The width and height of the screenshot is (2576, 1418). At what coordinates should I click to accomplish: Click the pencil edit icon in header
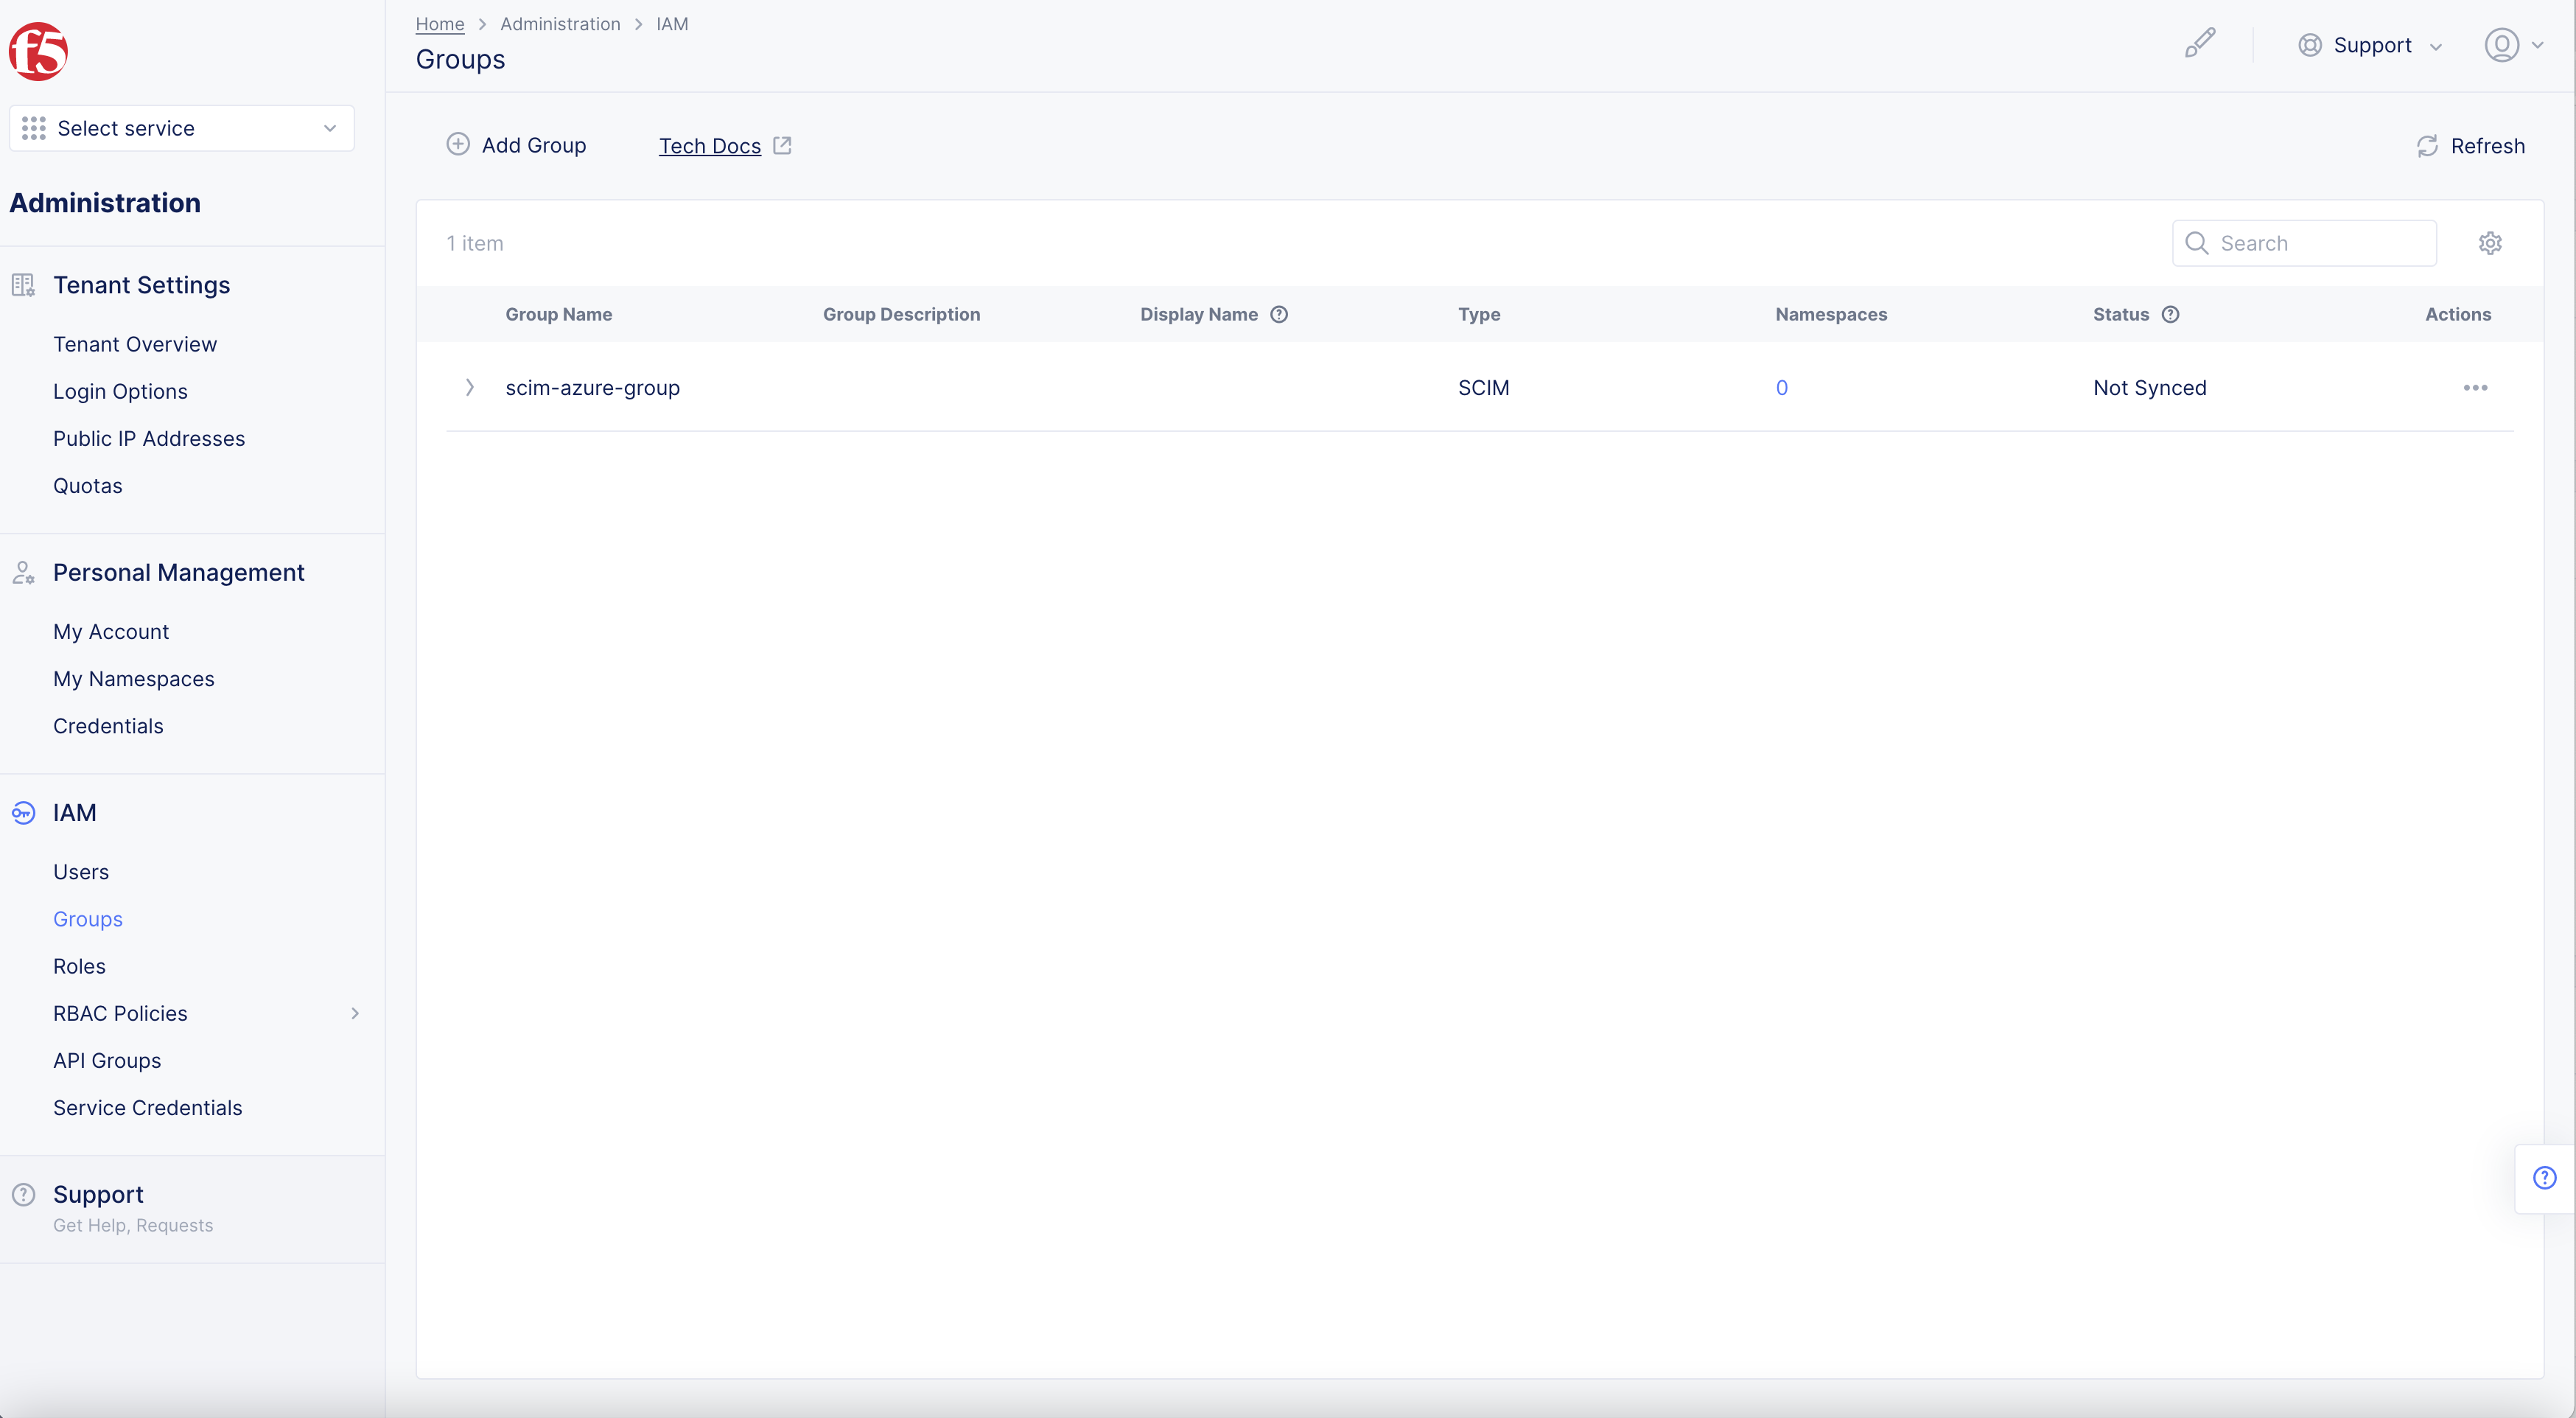click(x=2199, y=43)
